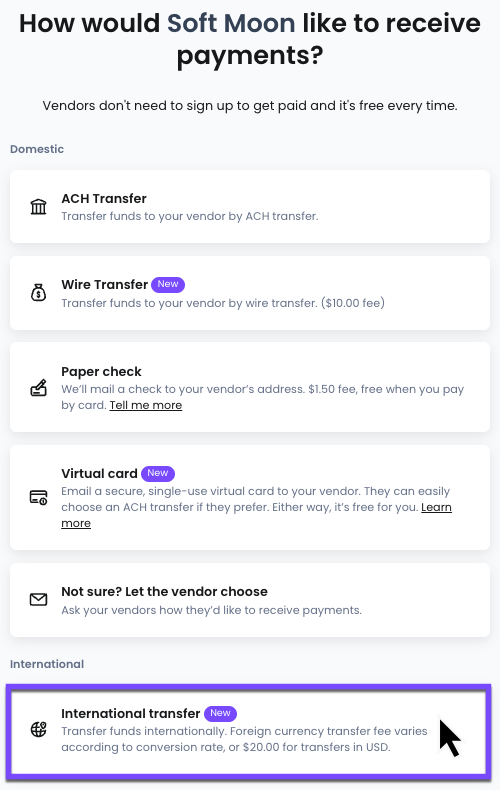The height and width of the screenshot is (790, 500).
Task: Open the Learn more link for virtual card
Action: click(x=436, y=507)
